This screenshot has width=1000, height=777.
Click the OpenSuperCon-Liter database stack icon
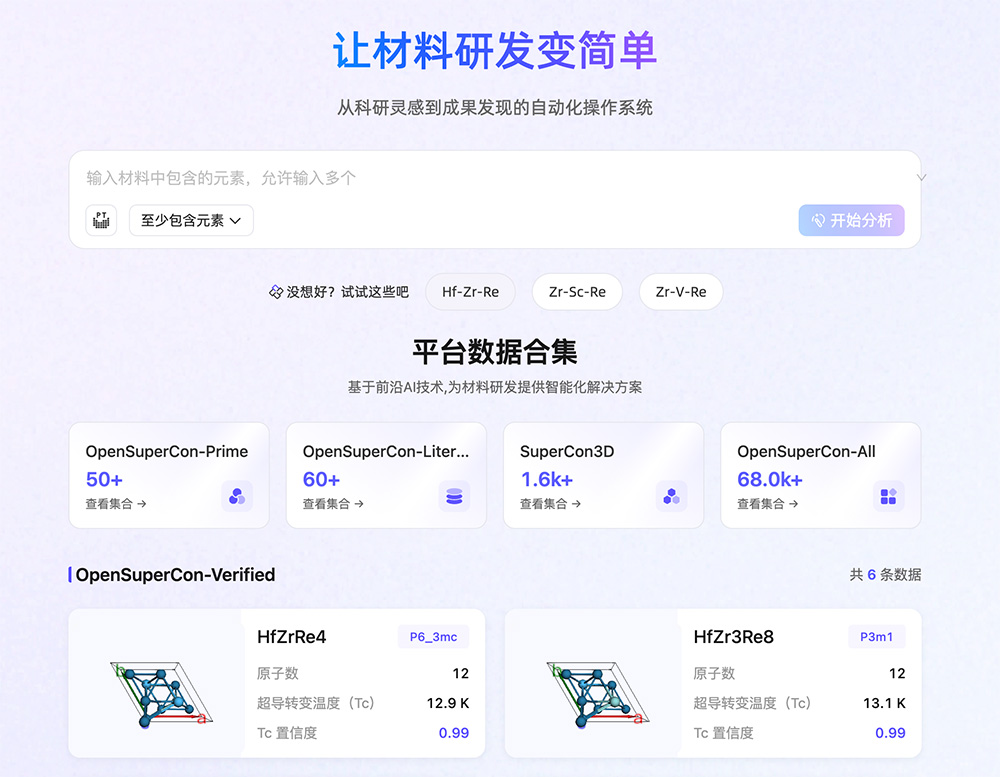click(454, 496)
